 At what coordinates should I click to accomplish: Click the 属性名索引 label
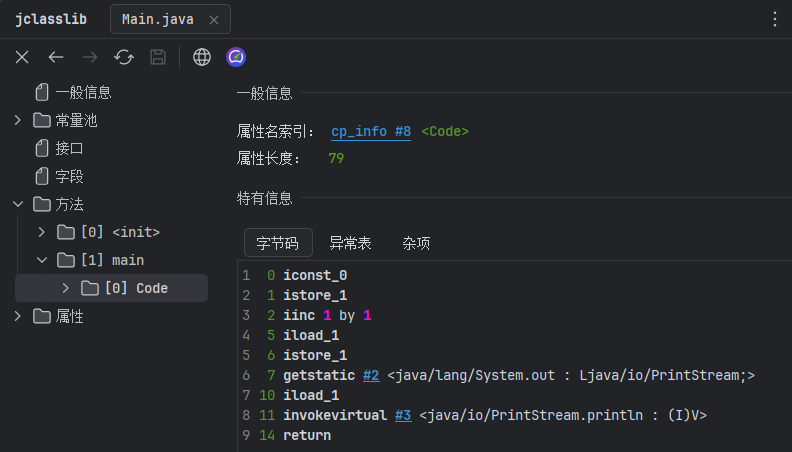(x=275, y=131)
